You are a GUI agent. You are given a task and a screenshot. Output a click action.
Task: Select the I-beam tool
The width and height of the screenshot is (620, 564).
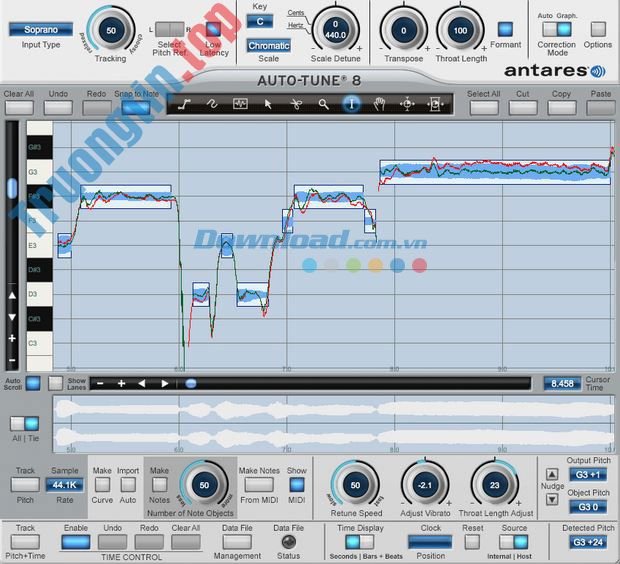point(352,103)
